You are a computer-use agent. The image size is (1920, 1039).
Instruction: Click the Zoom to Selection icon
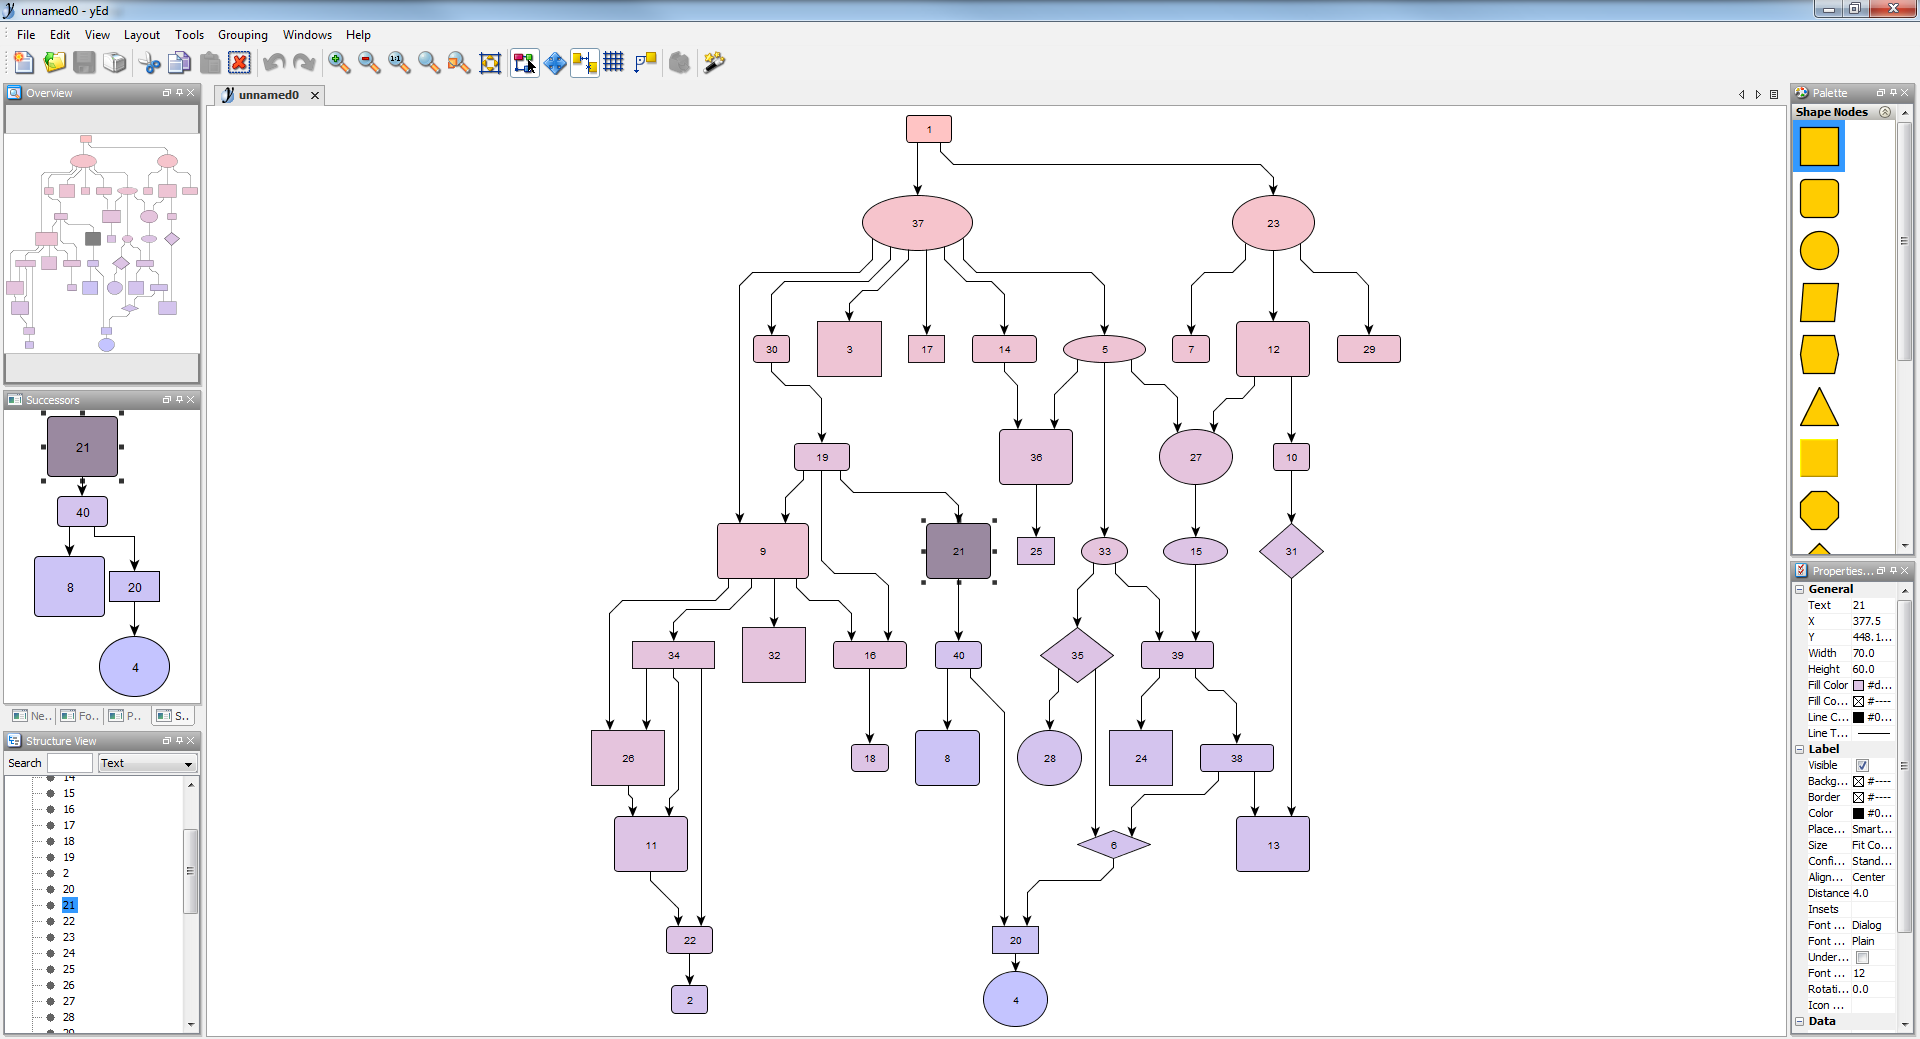(459, 62)
